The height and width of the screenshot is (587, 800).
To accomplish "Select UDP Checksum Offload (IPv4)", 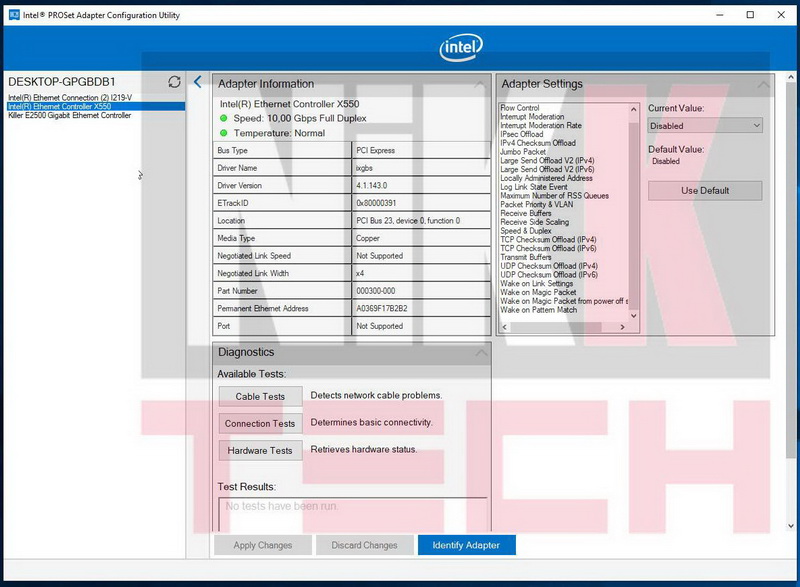I will [548, 266].
